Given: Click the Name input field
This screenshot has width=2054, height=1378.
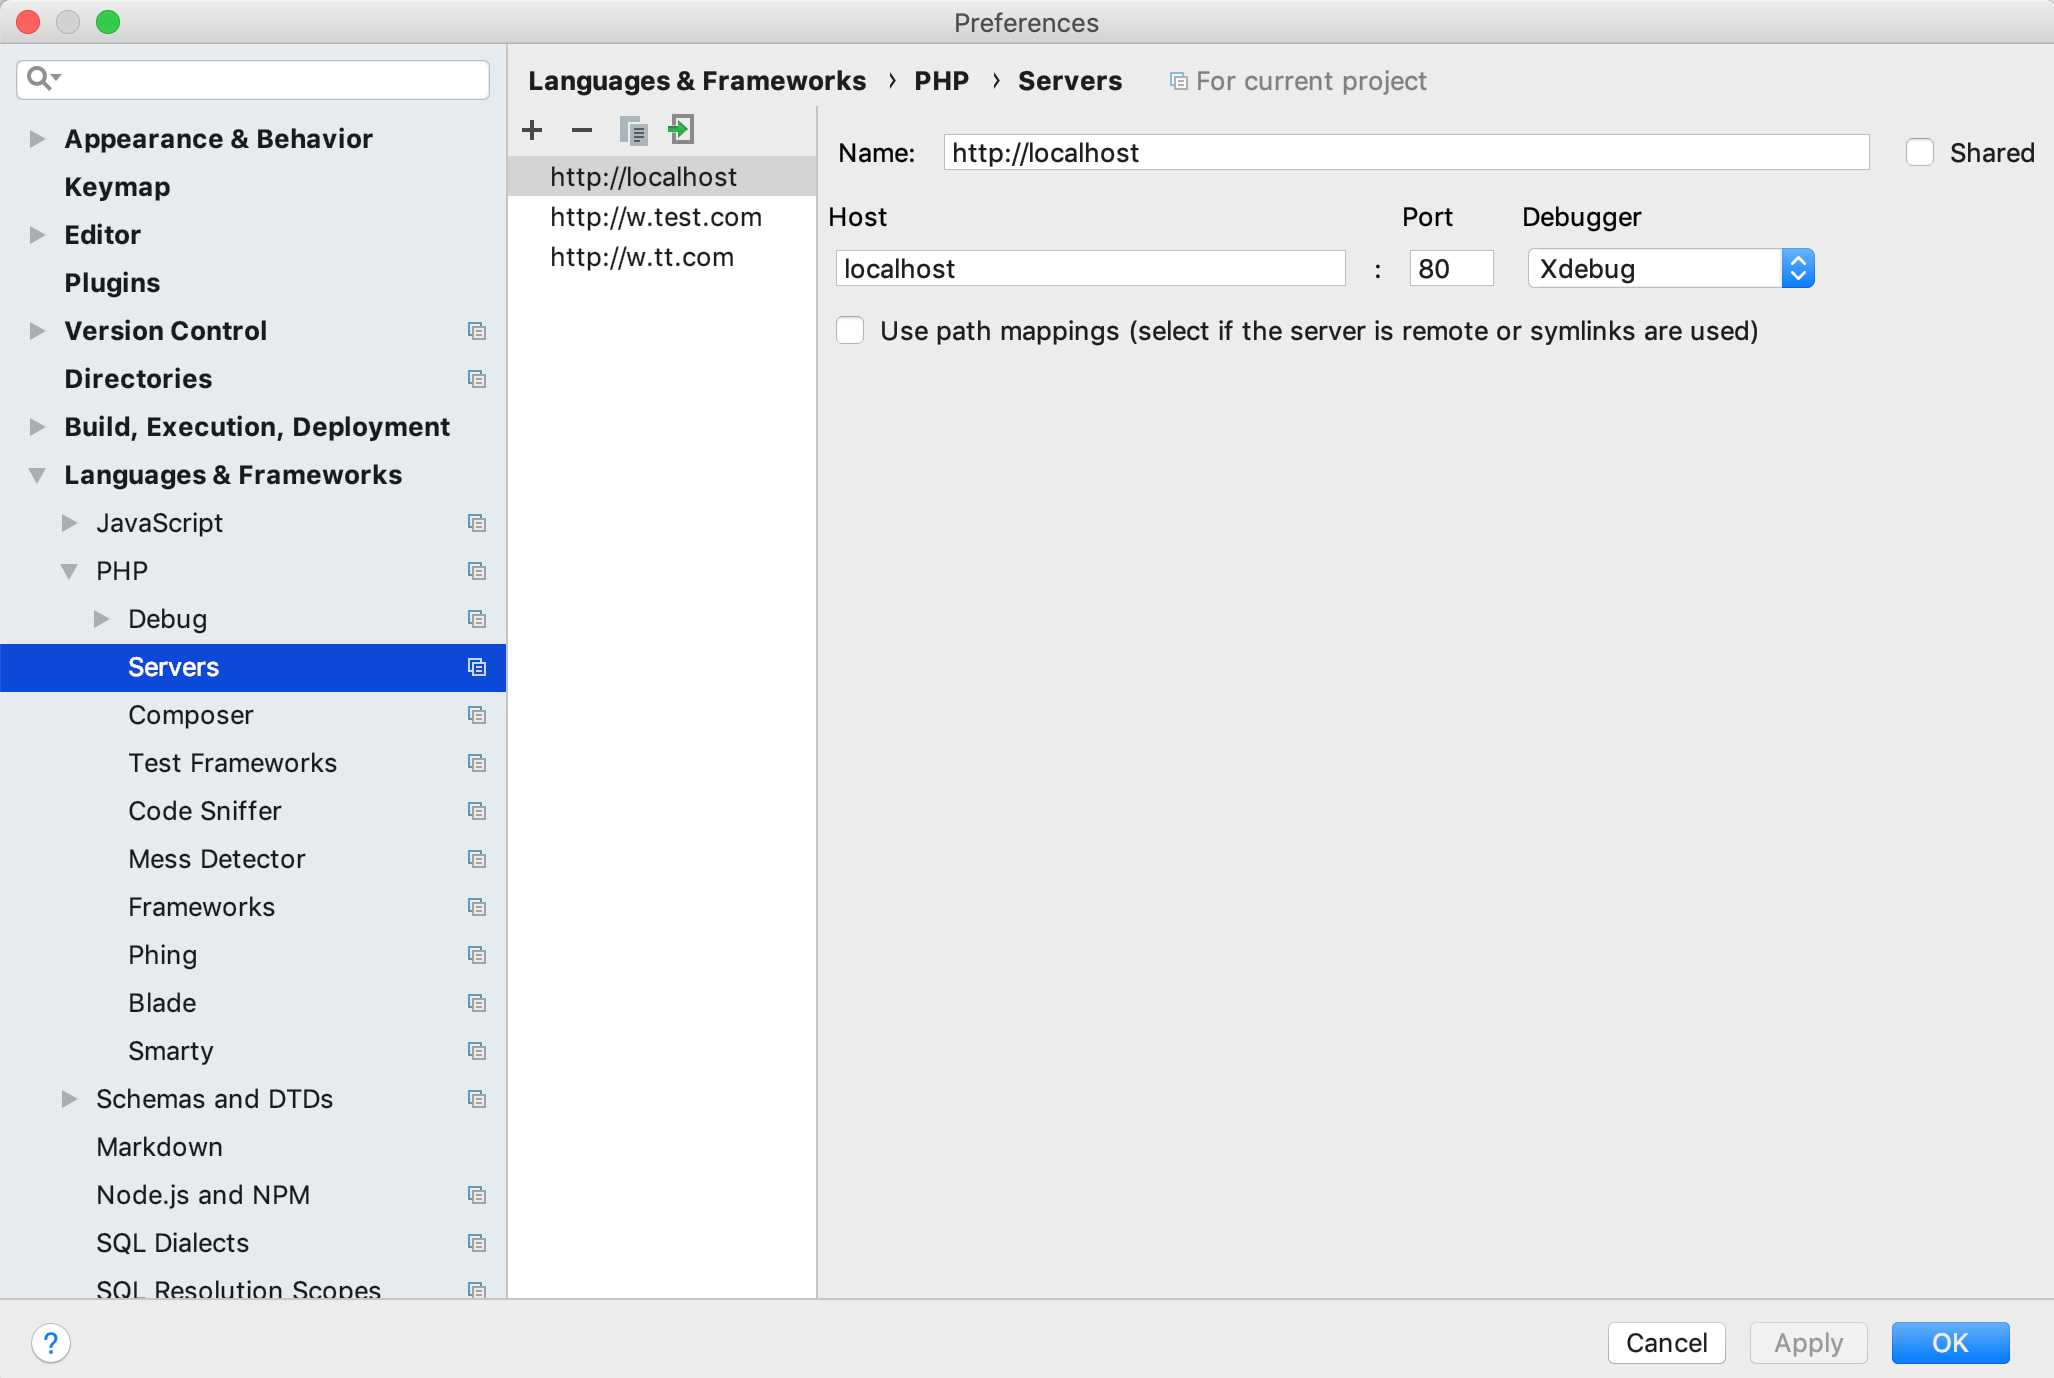Looking at the screenshot, I should pos(1404,151).
